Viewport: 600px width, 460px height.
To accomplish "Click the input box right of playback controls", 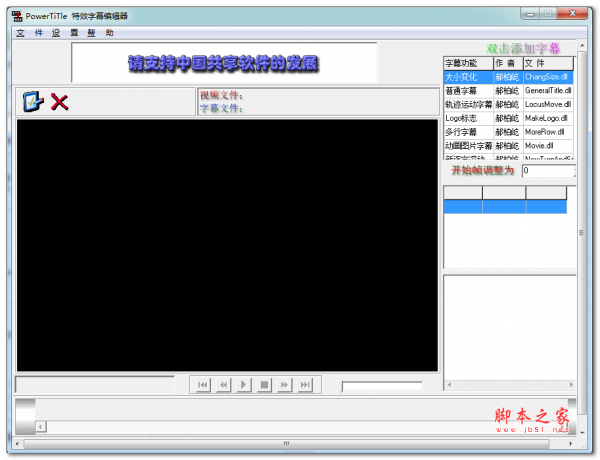I will click(382, 386).
